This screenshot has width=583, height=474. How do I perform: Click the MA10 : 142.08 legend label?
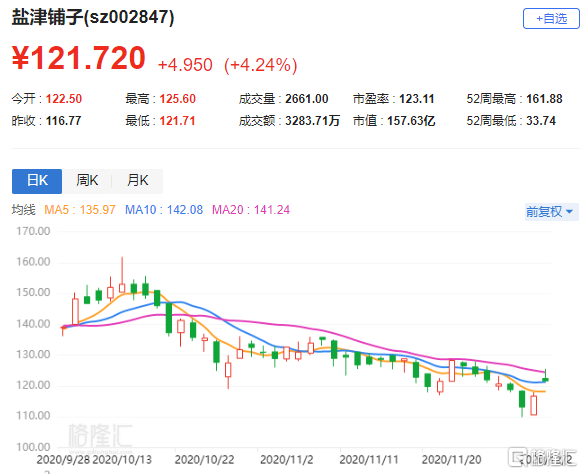[164, 210]
